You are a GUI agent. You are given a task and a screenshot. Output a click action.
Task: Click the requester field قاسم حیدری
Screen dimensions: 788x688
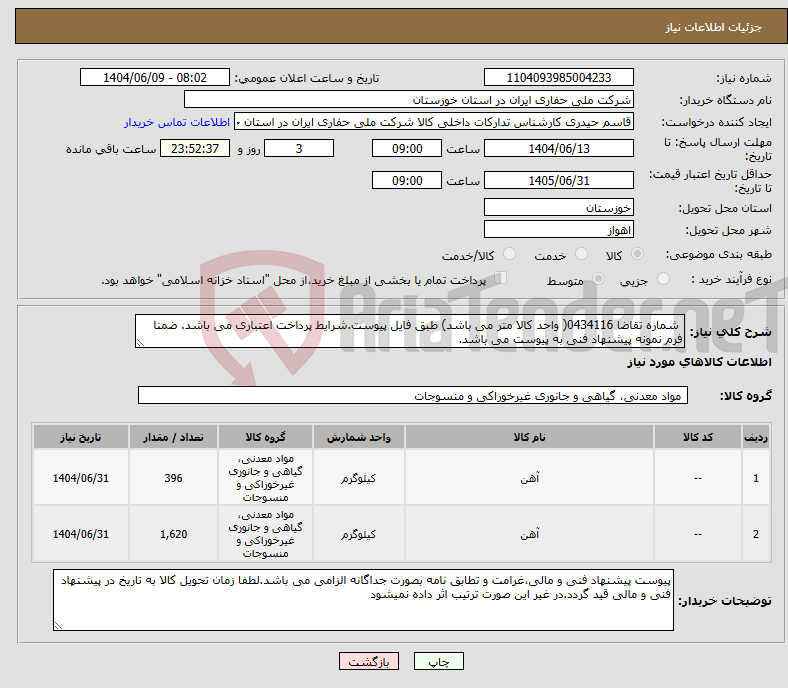(x=434, y=122)
